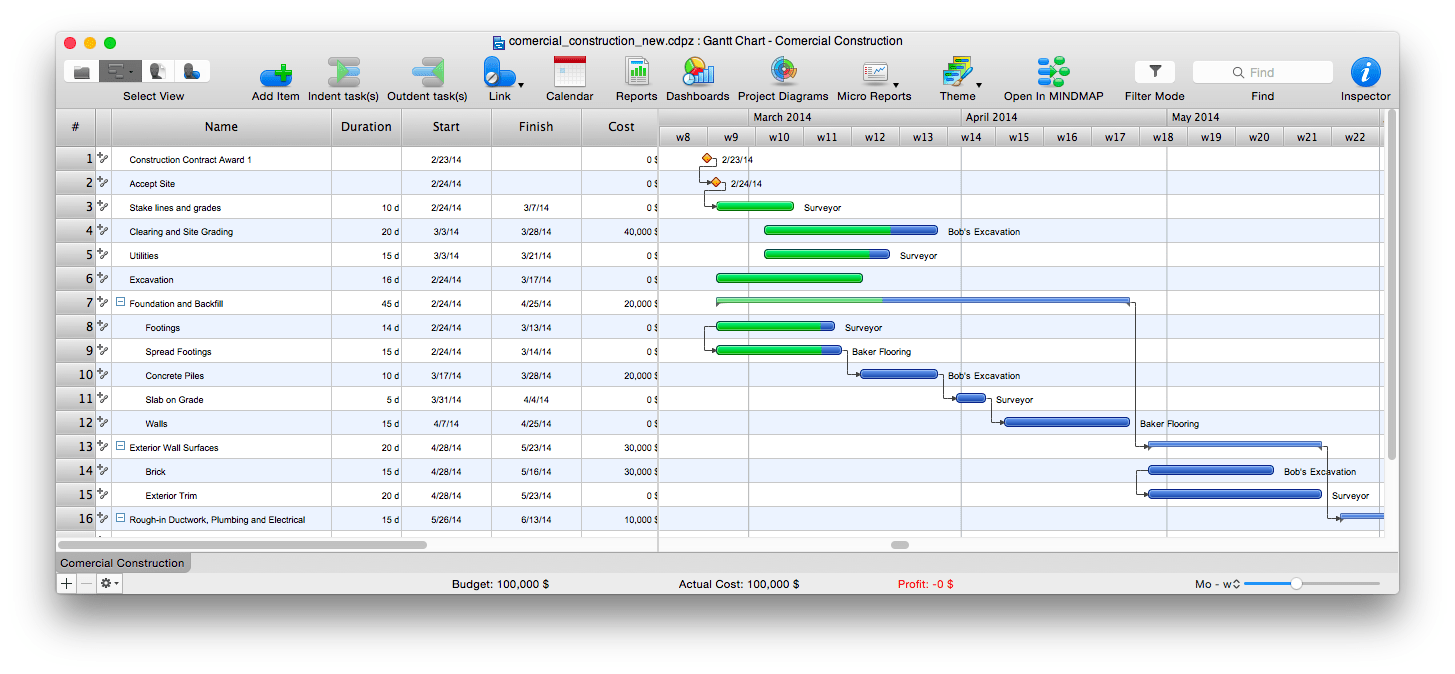
Task: Select the Indent task(s) icon
Action: point(343,73)
